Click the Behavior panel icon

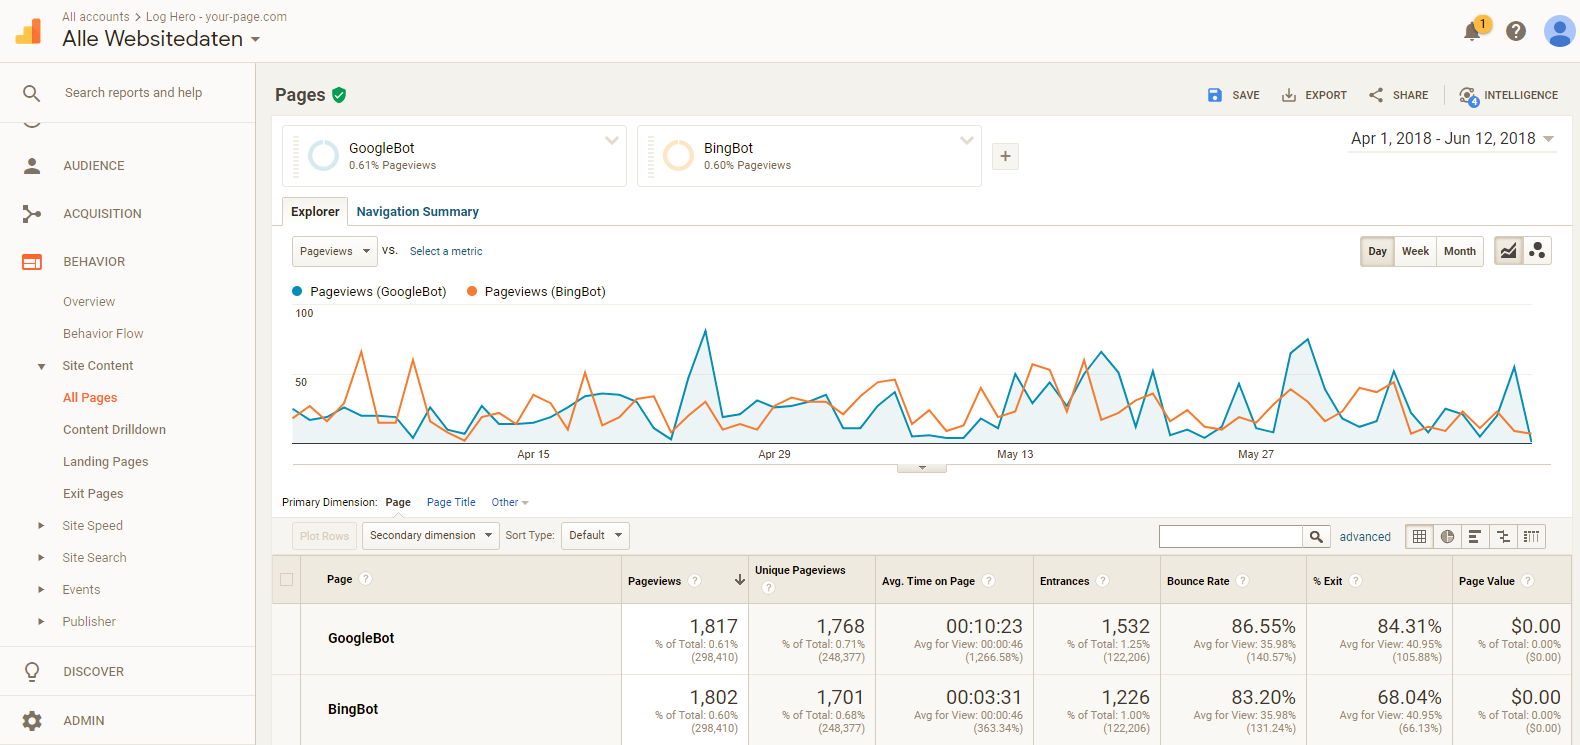coord(32,262)
